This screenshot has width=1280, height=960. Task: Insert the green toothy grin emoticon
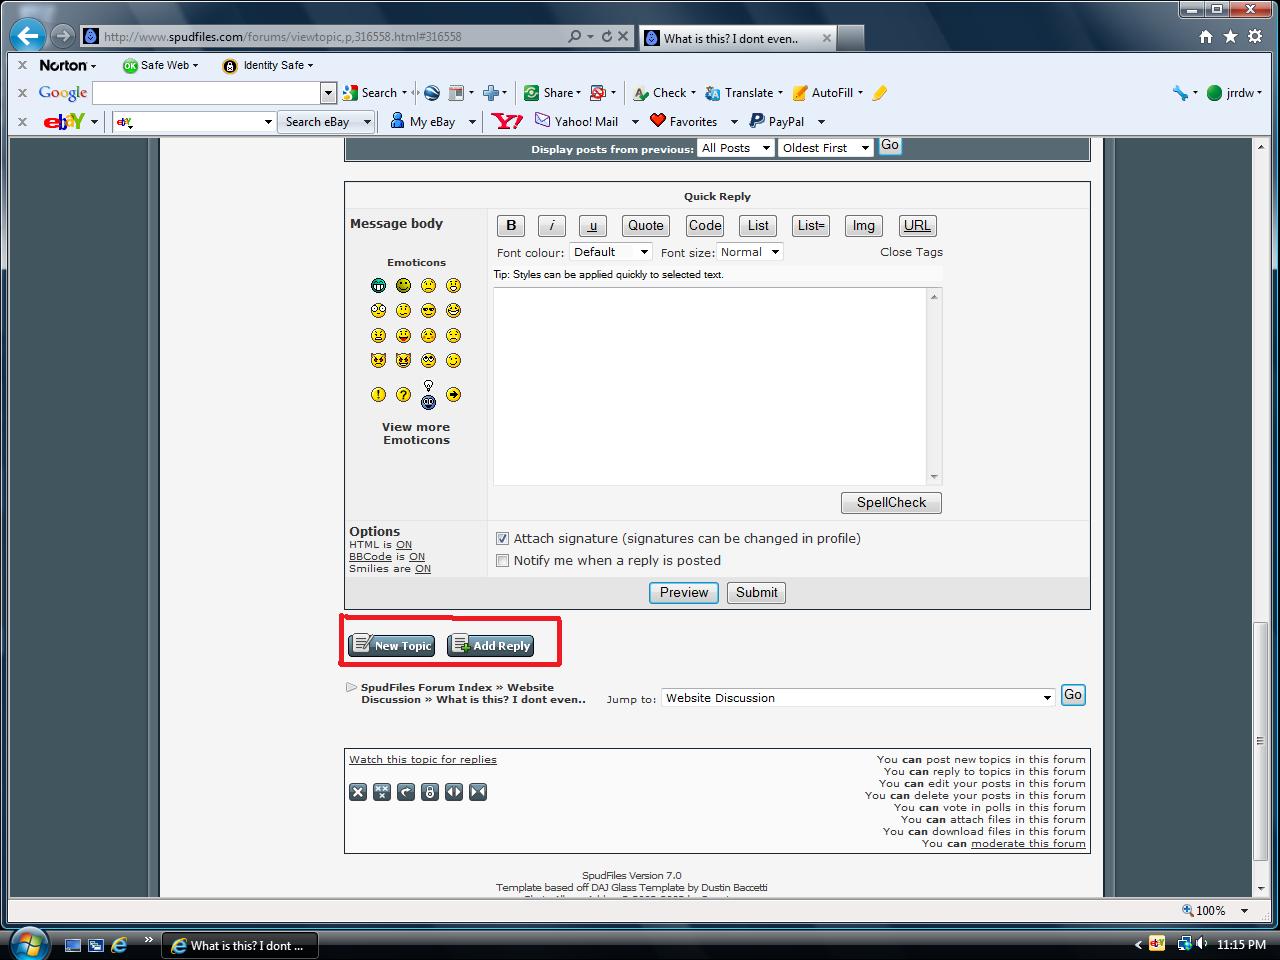[378, 286]
